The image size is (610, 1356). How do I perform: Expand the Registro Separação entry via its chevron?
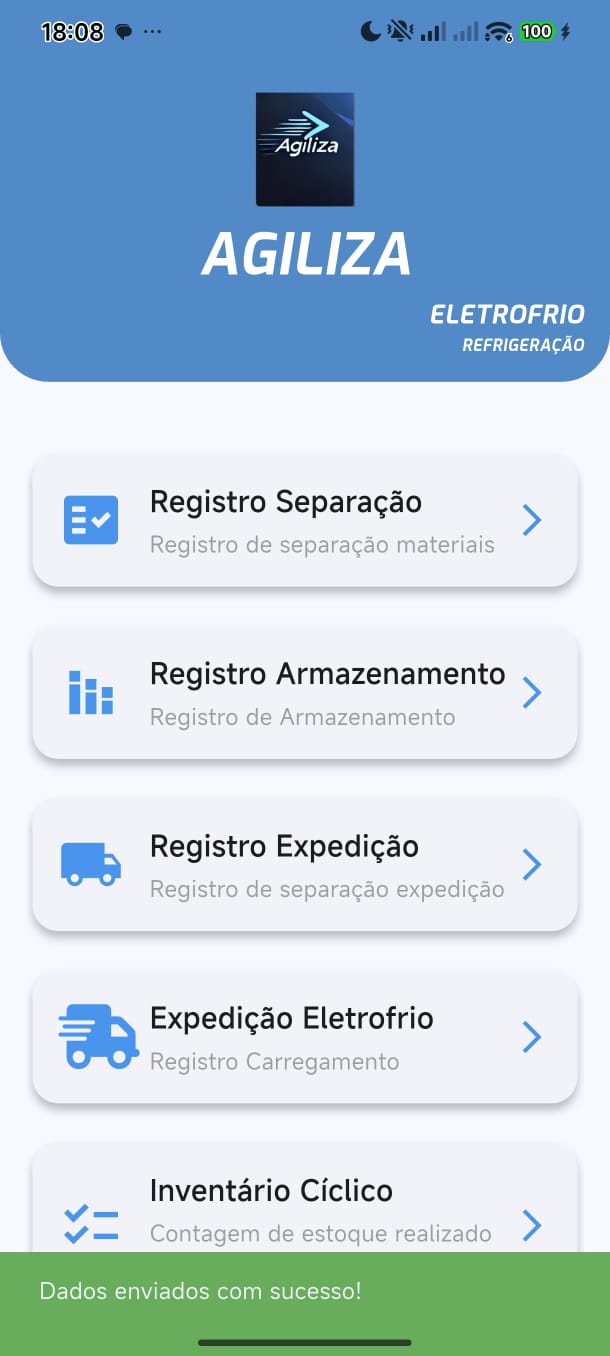click(531, 520)
